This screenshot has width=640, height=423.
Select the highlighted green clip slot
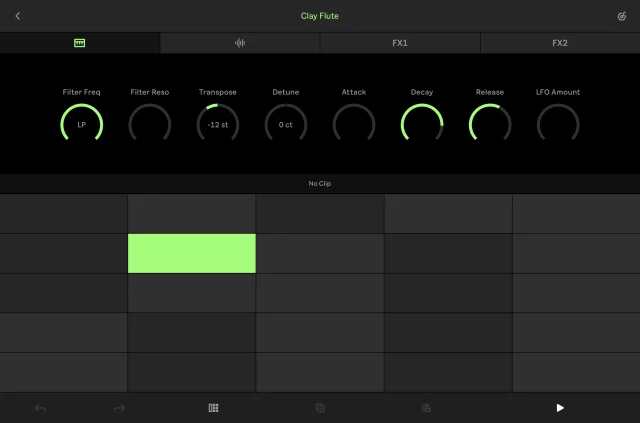pos(192,253)
